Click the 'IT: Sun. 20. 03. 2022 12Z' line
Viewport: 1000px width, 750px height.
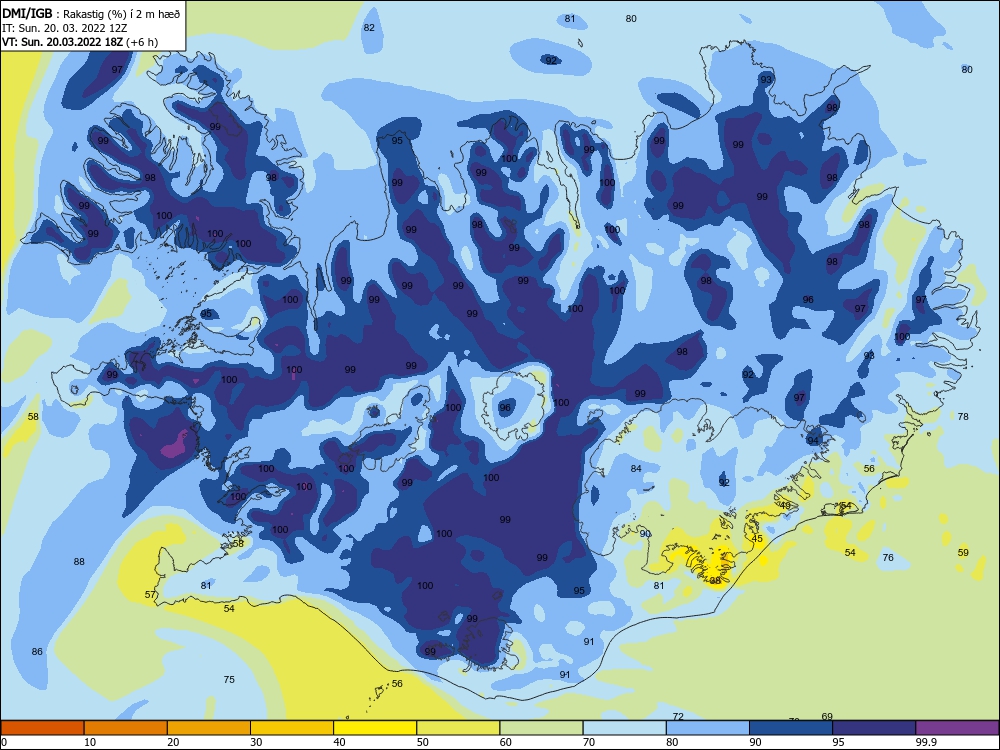[64, 28]
